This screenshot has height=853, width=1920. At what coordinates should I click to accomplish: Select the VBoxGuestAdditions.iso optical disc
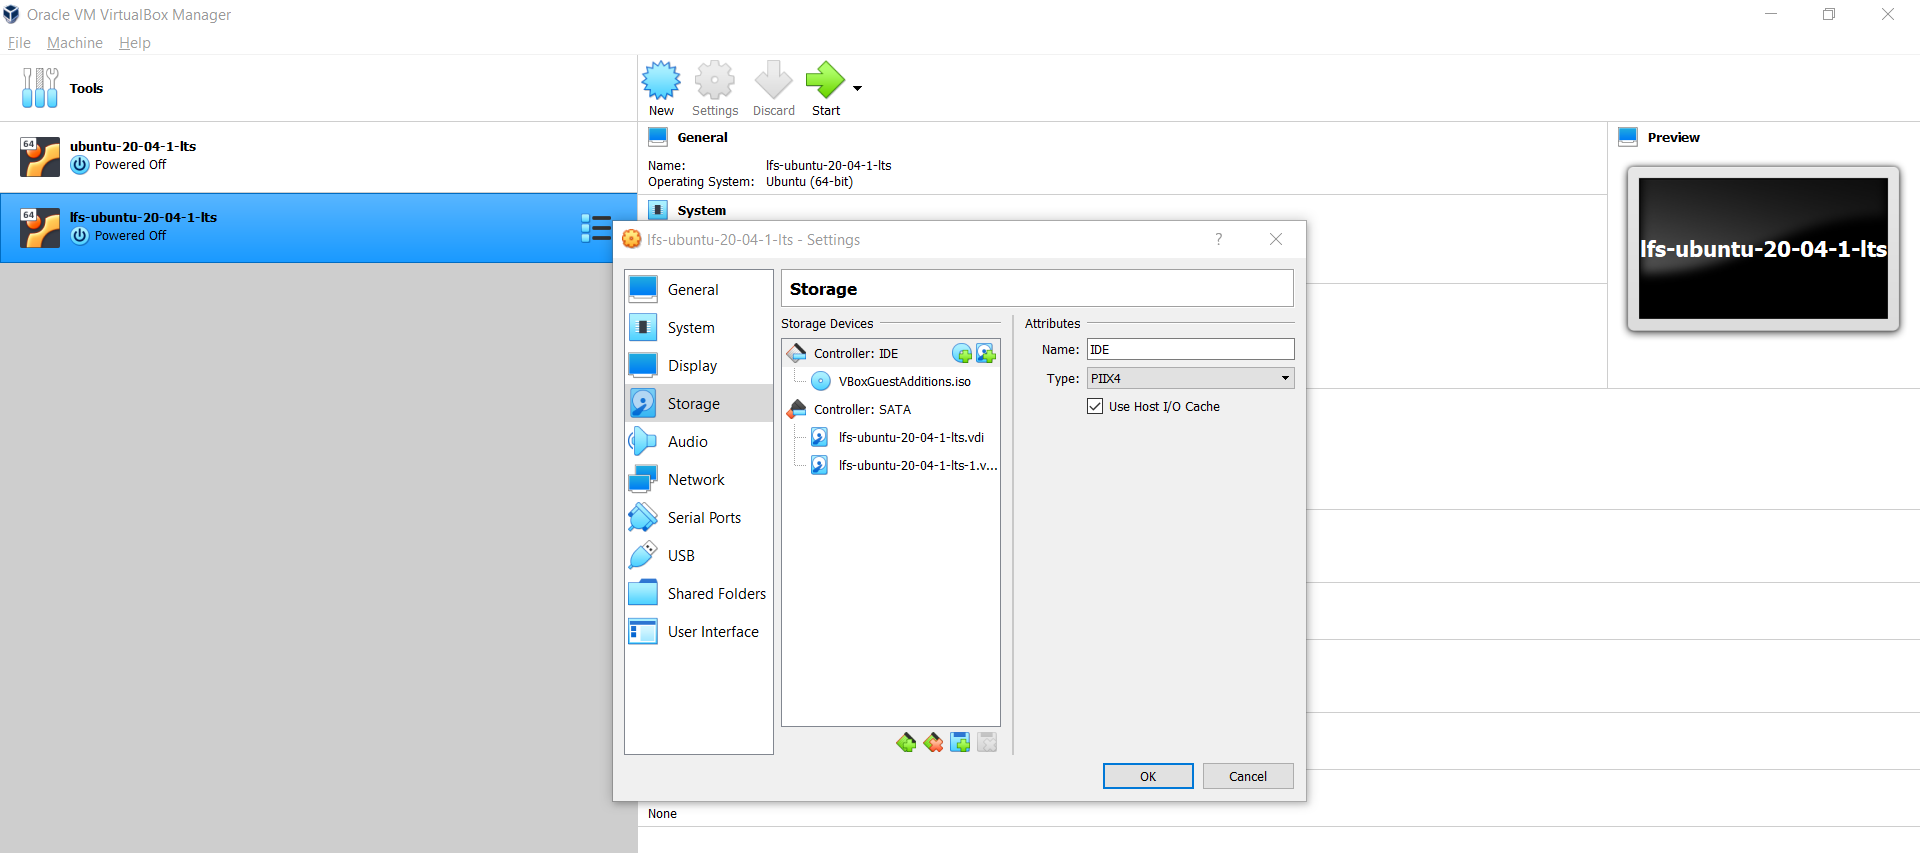pos(890,381)
